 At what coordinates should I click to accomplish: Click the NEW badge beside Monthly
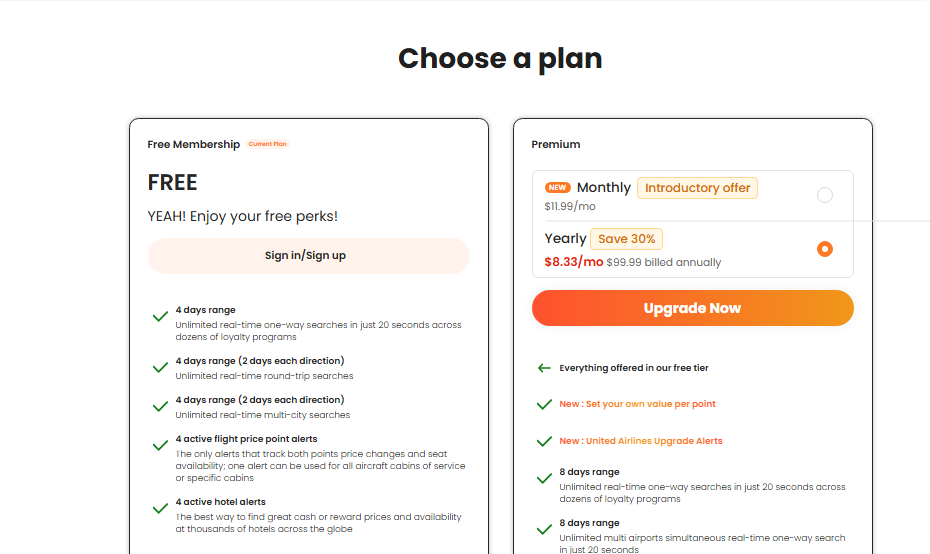558,187
